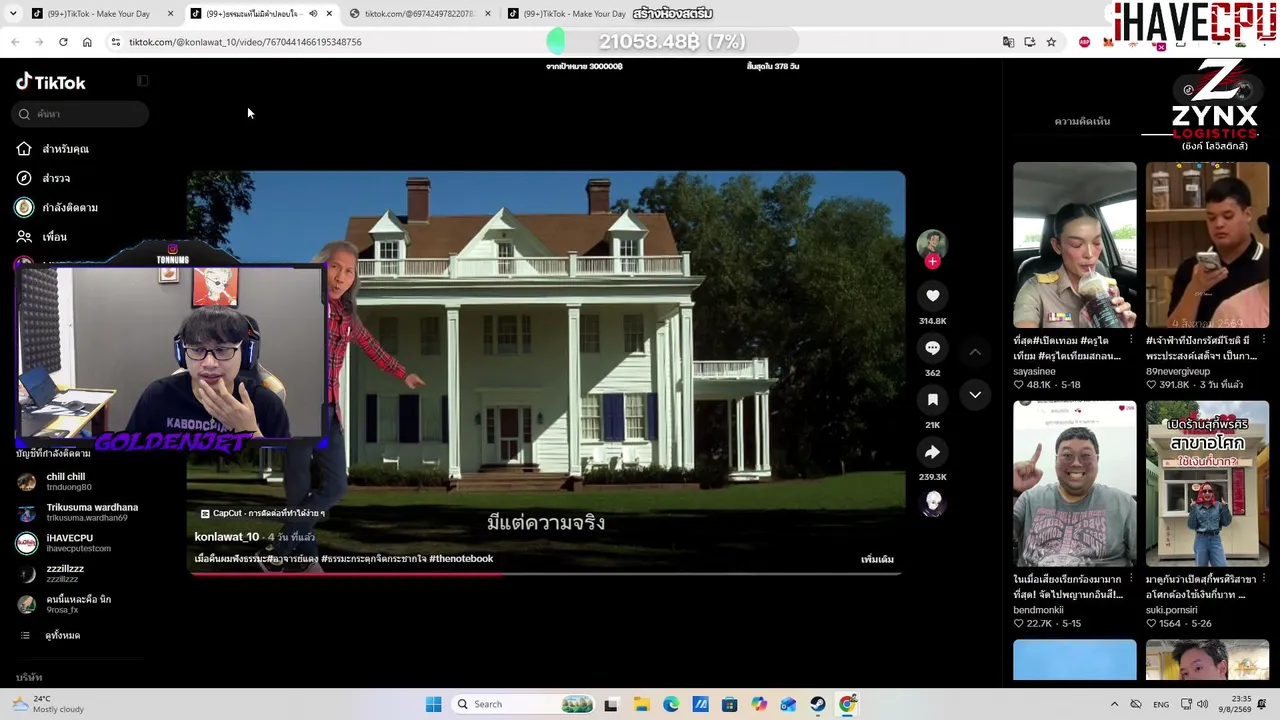The height and width of the screenshot is (720, 1280).
Task: Close the active TikTok video tab
Action: click(329, 14)
